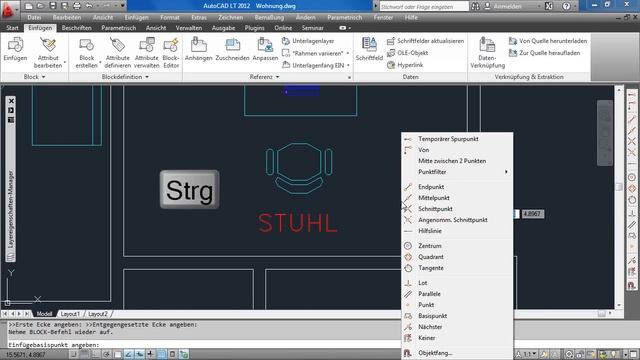Viewport: 640px width, 360px height.
Task: Switch to the Layout2 tab
Action: tap(98, 313)
